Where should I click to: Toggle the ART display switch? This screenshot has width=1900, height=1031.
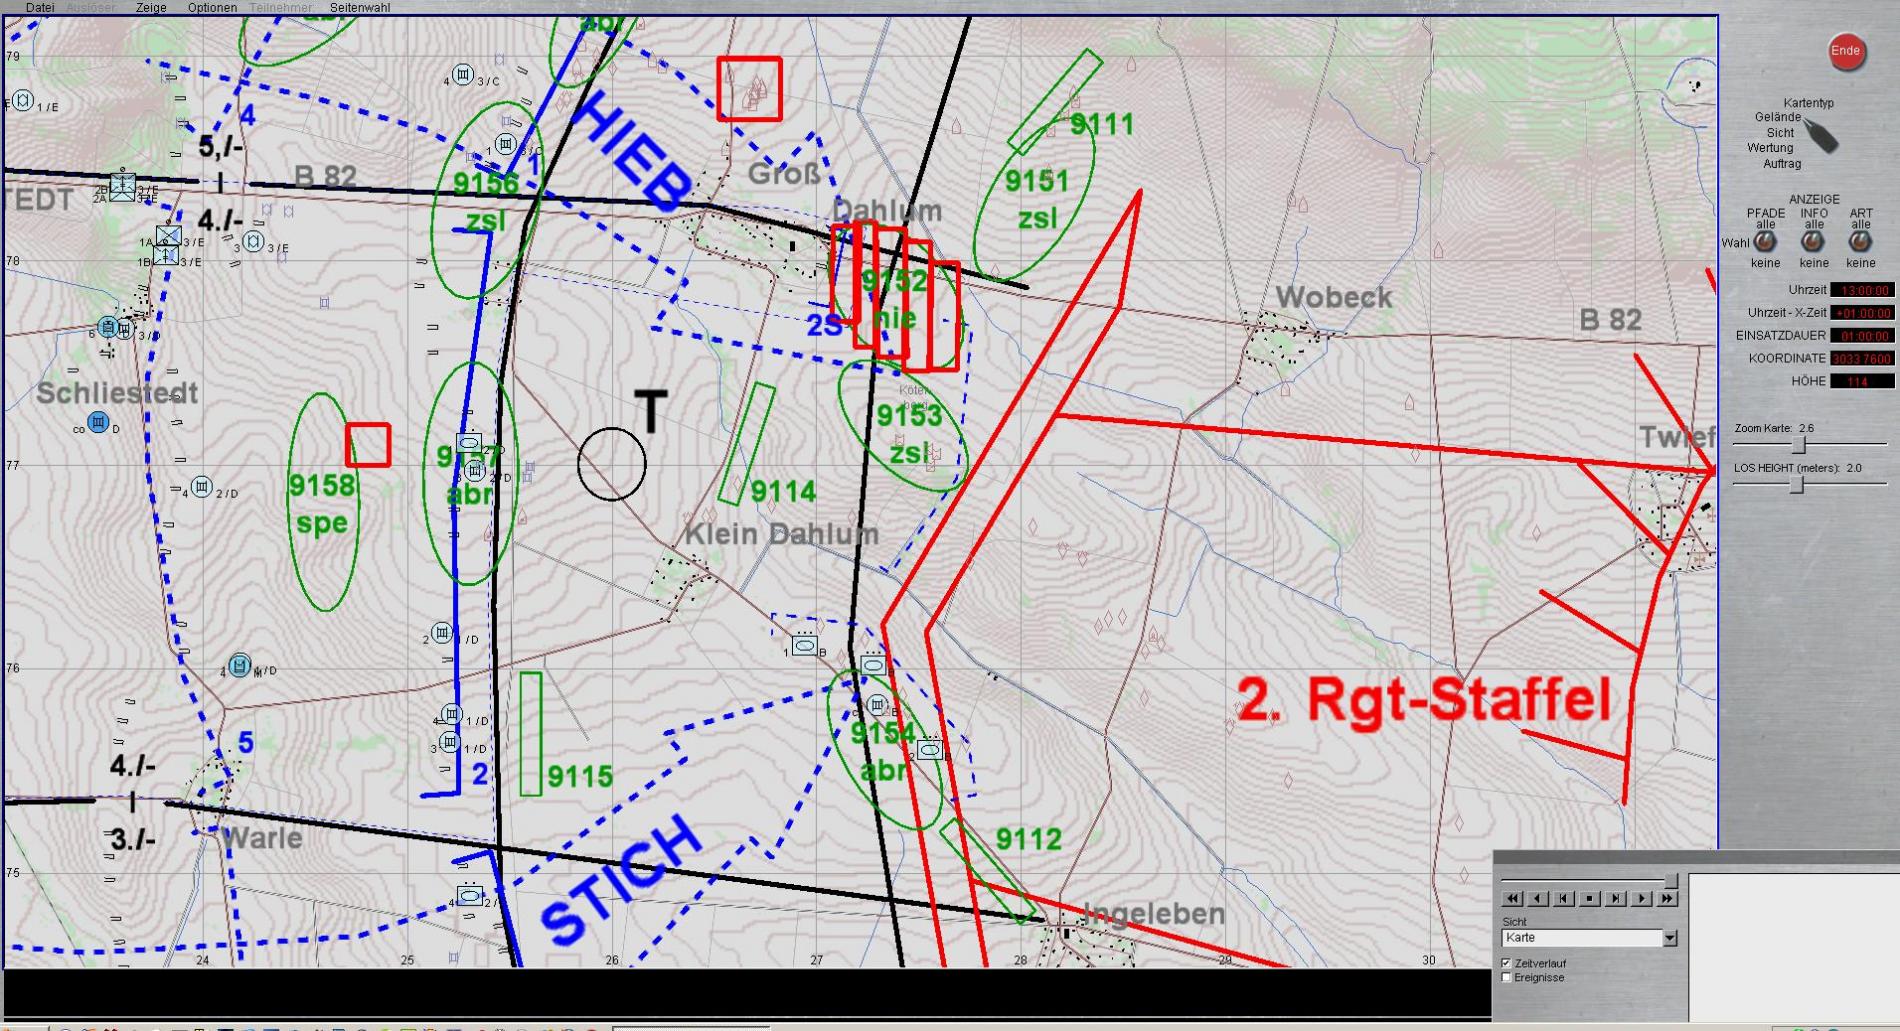1860,242
